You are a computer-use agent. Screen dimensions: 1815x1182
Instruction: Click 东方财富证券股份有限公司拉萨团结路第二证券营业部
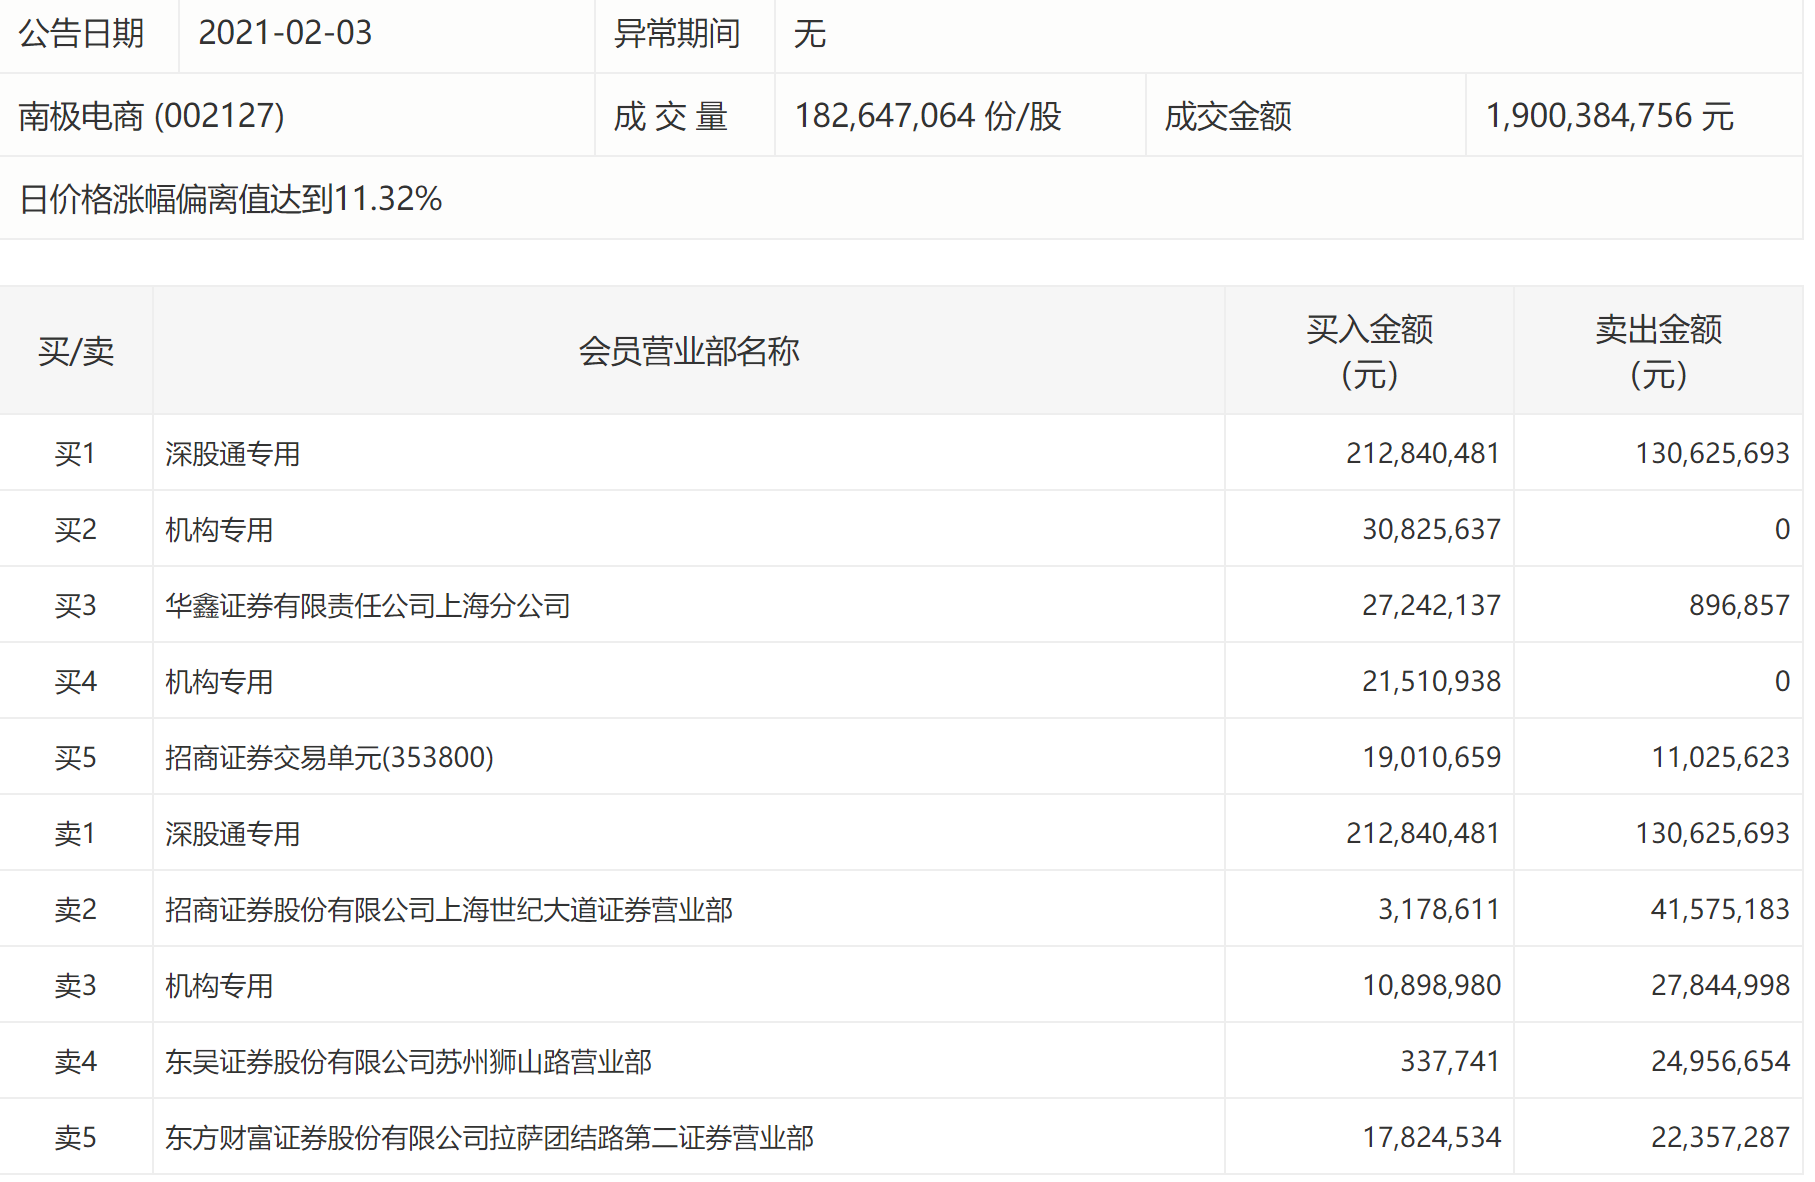coord(490,1138)
